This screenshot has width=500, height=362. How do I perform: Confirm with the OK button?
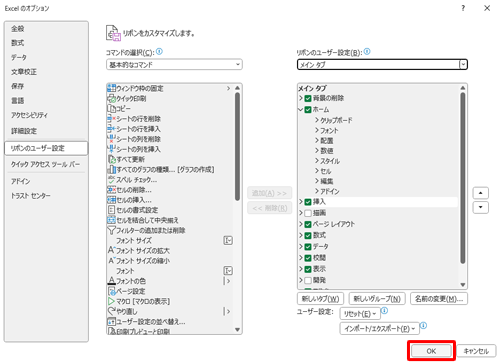pyautogui.click(x=431, y=351)
